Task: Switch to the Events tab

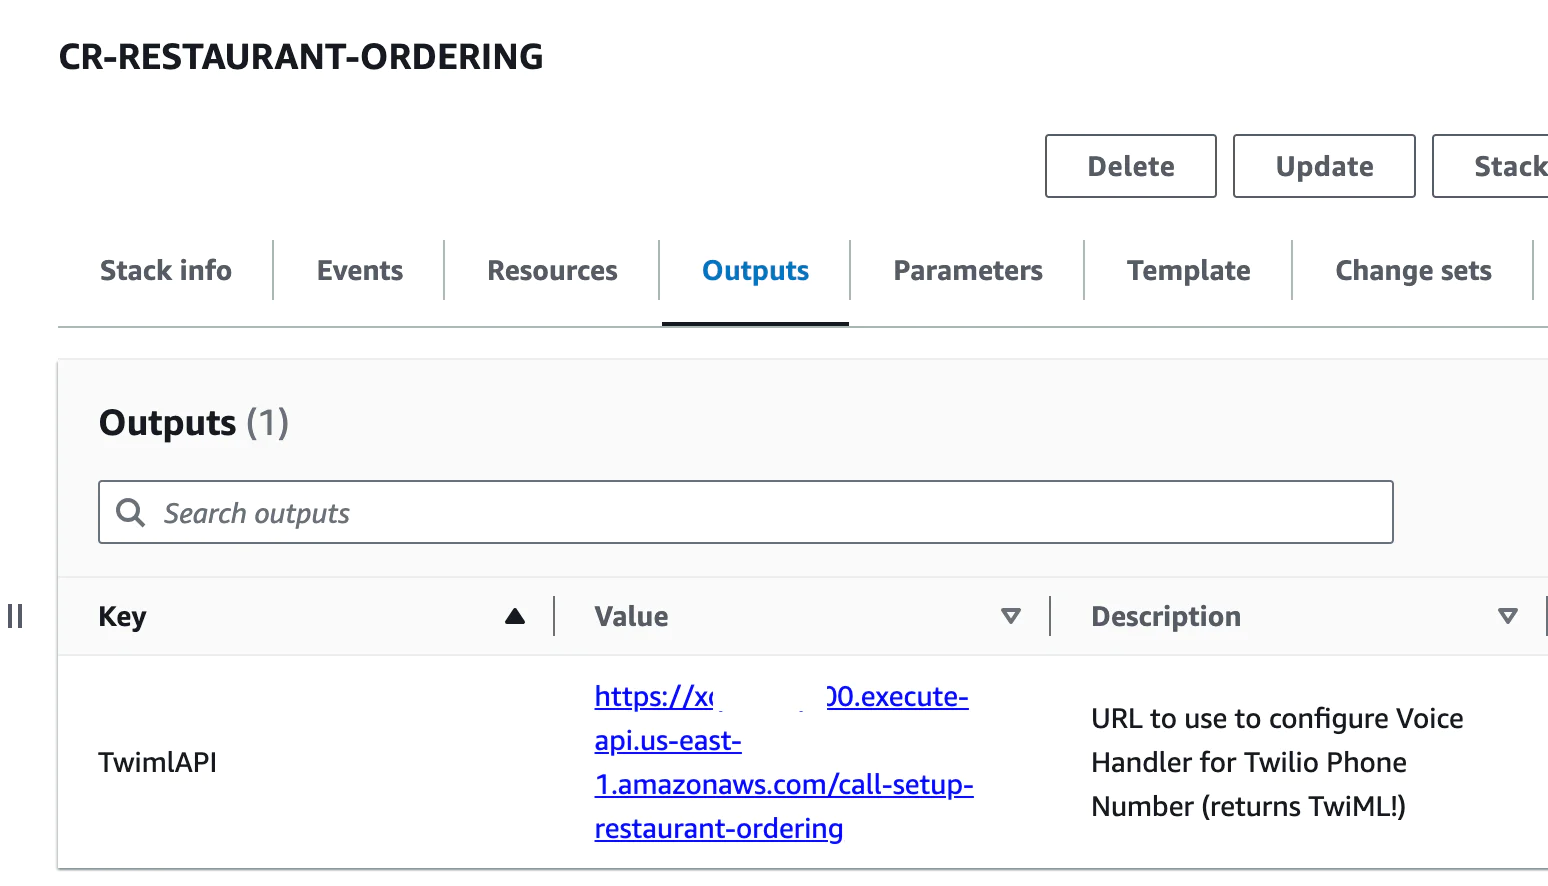Action: 360,271
